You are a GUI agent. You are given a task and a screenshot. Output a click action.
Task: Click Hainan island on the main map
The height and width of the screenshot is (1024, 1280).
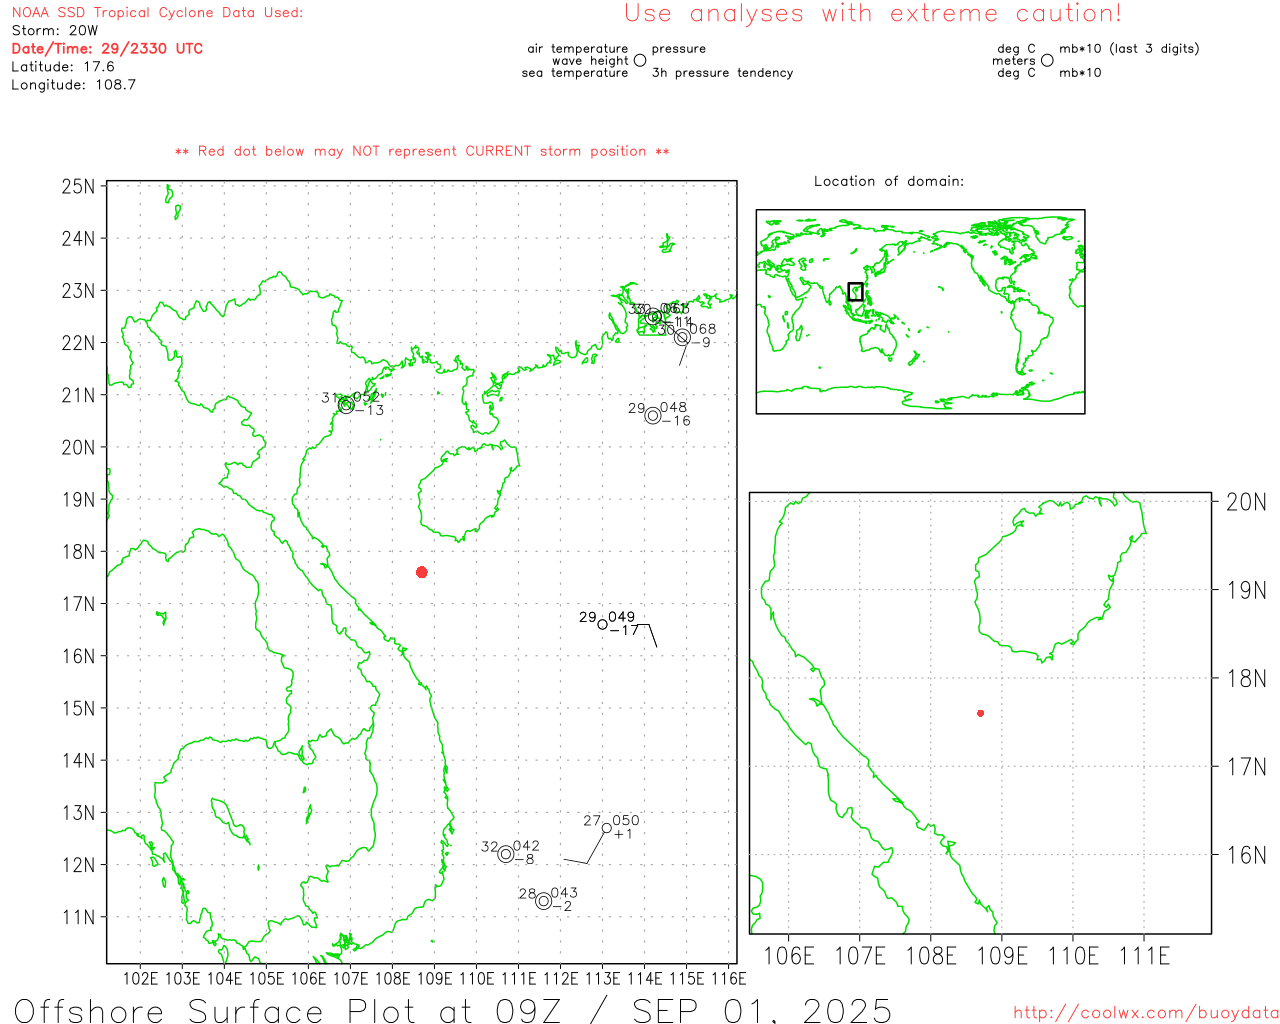click(467, 493)
